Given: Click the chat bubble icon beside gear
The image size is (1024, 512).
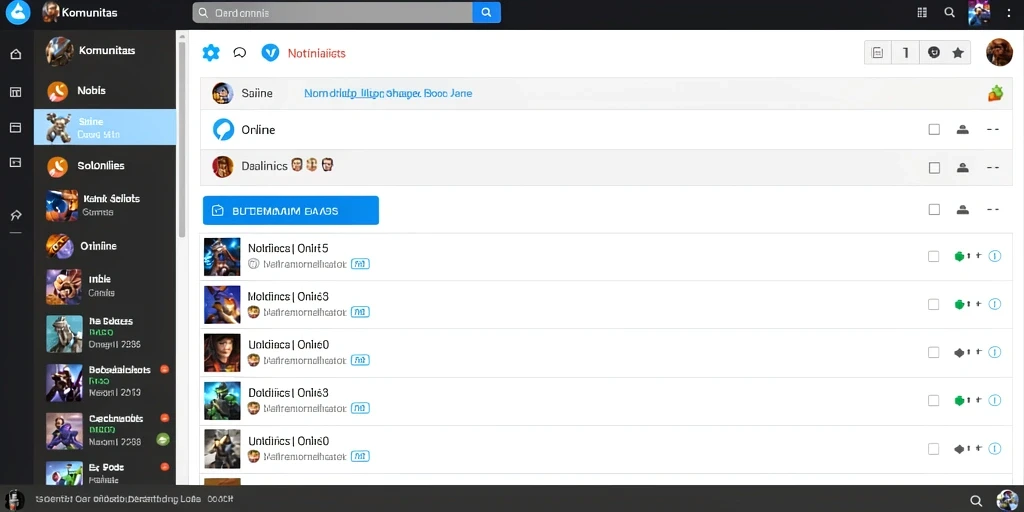Looking at the screenshot, I should 240,53.
